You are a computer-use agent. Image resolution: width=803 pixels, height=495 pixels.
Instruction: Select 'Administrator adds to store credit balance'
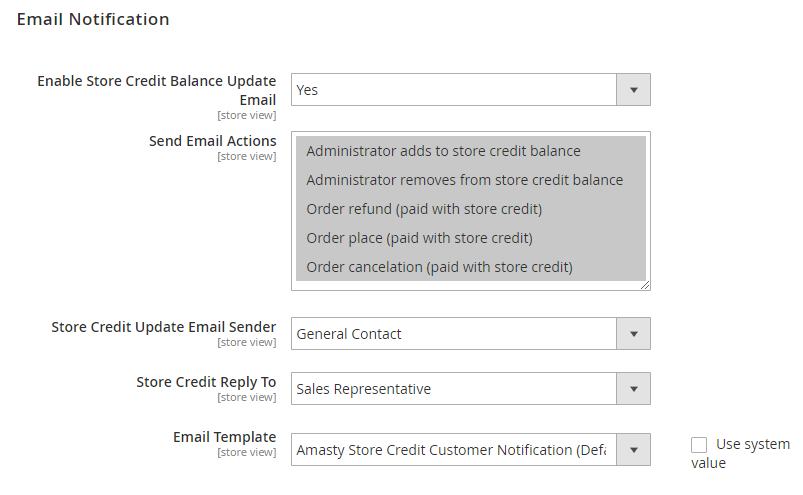click(x=443, y=151)
